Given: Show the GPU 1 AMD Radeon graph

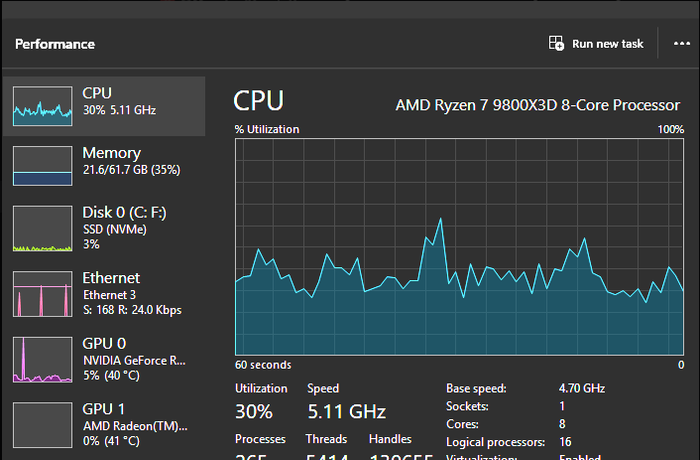Looking at the screenshot, I should pos(42,423).
